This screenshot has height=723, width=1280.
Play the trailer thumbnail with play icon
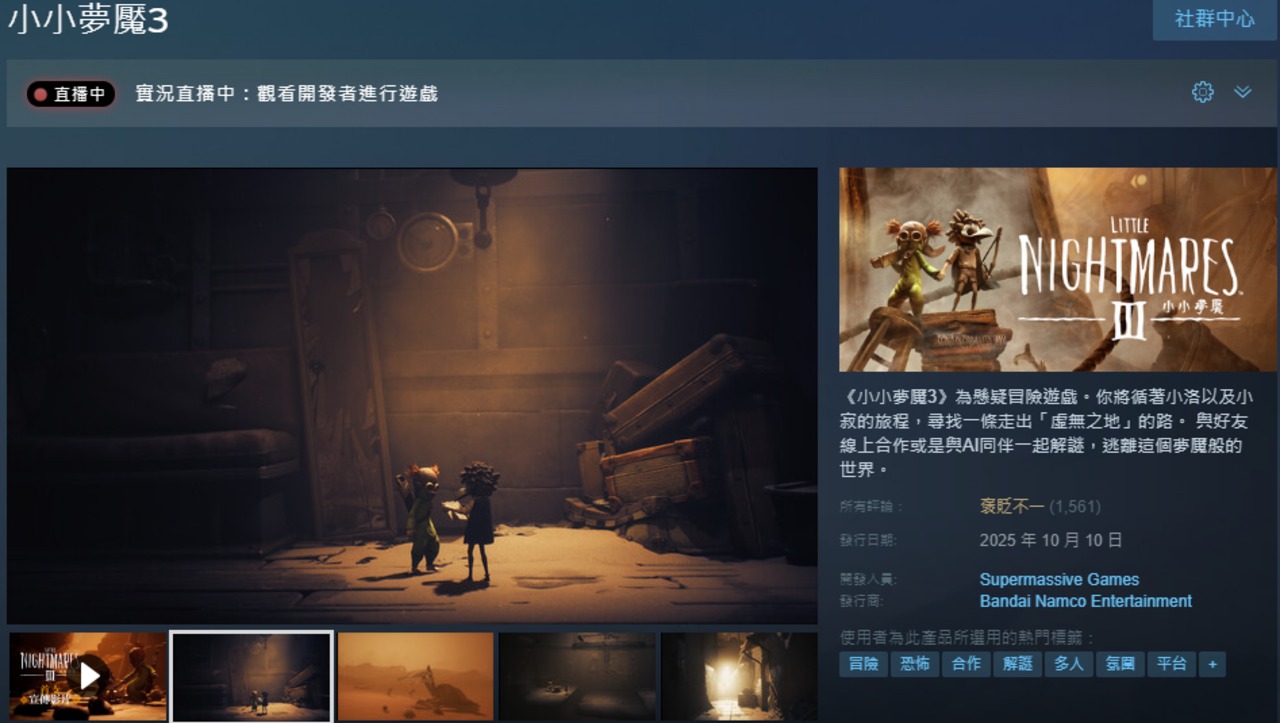coord(88,676)
